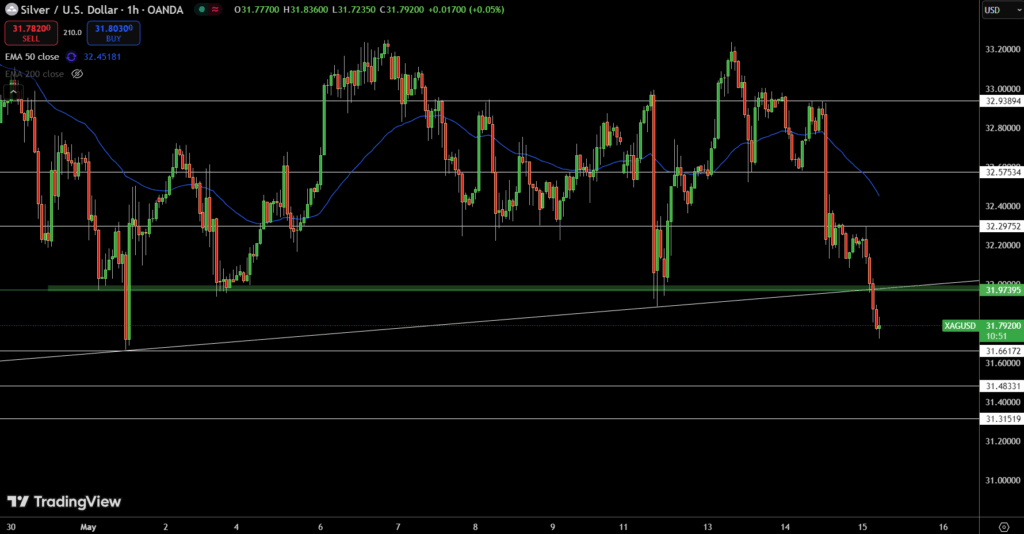Screen dimensions: 1024x534
Task: Open chart settings hexagon icon
Action: click(1004, 527)
